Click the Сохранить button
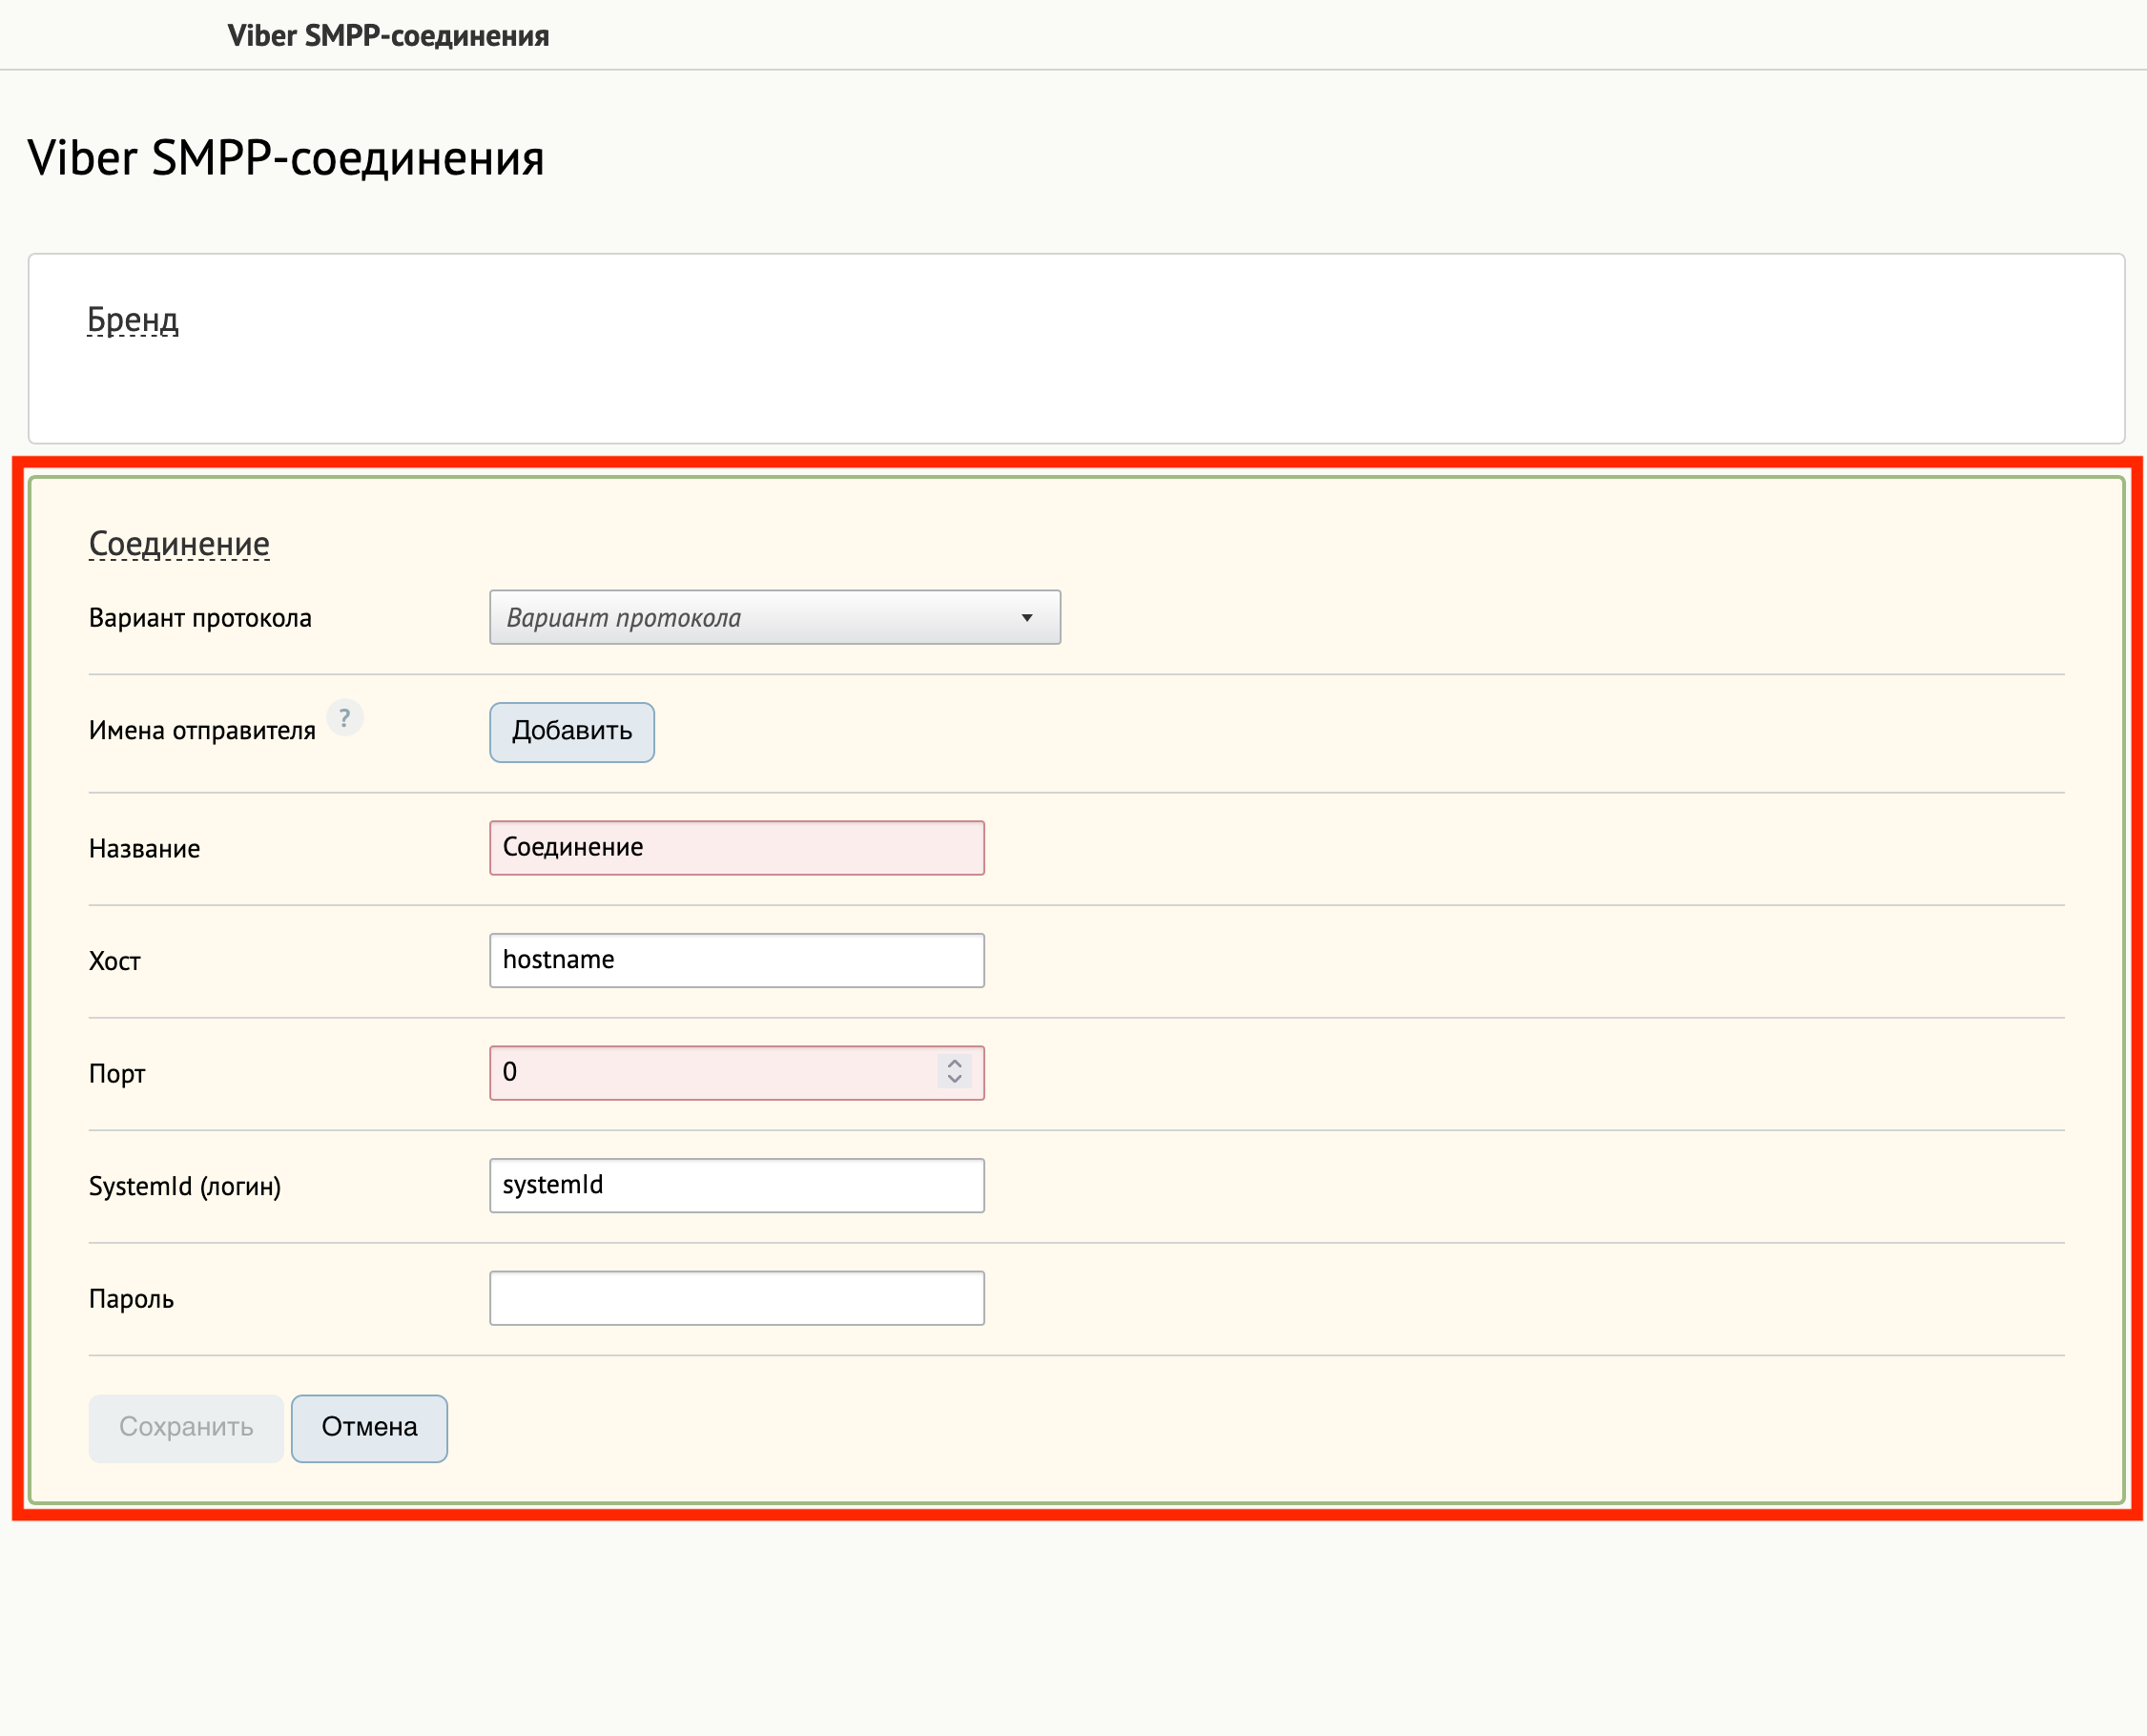 (x=186, y=1428)
